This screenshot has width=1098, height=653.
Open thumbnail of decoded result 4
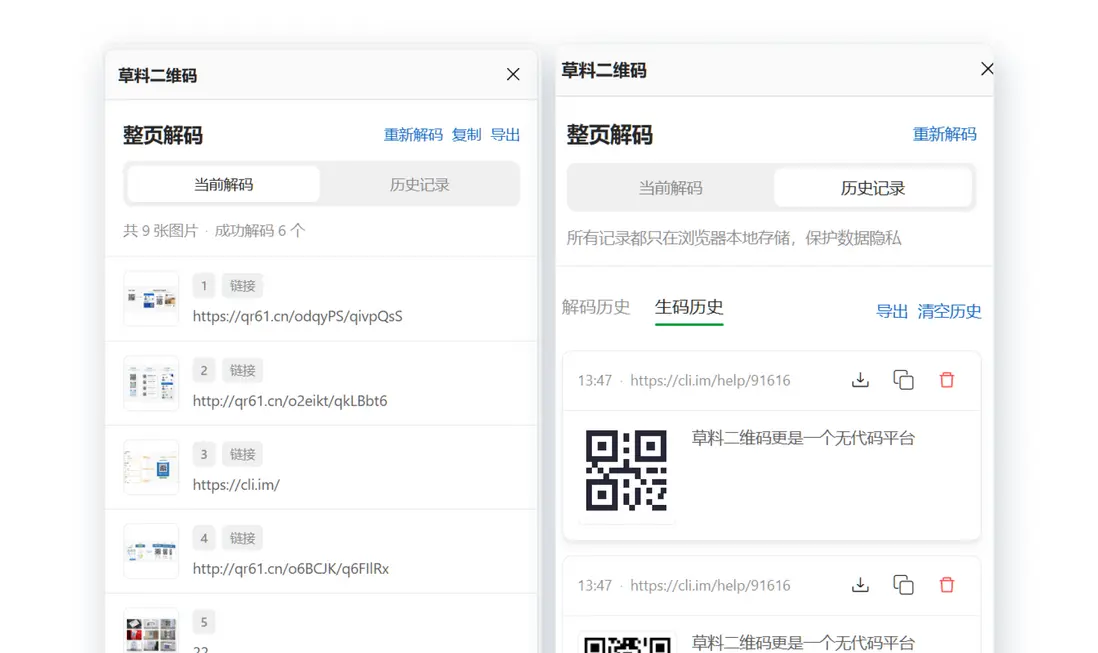pyautogui.click(x=151, y=552)
